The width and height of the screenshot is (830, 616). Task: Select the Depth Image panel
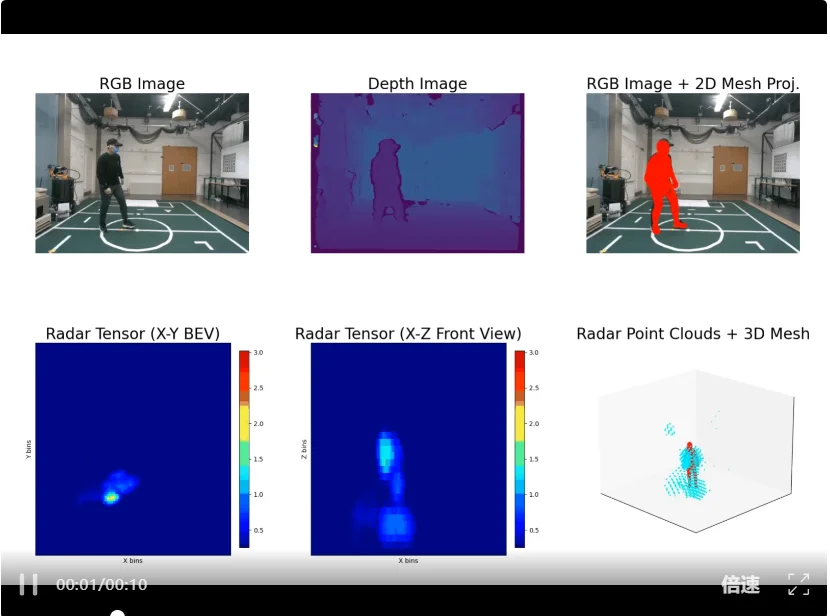pyautogui.click(x=417, y=172)
